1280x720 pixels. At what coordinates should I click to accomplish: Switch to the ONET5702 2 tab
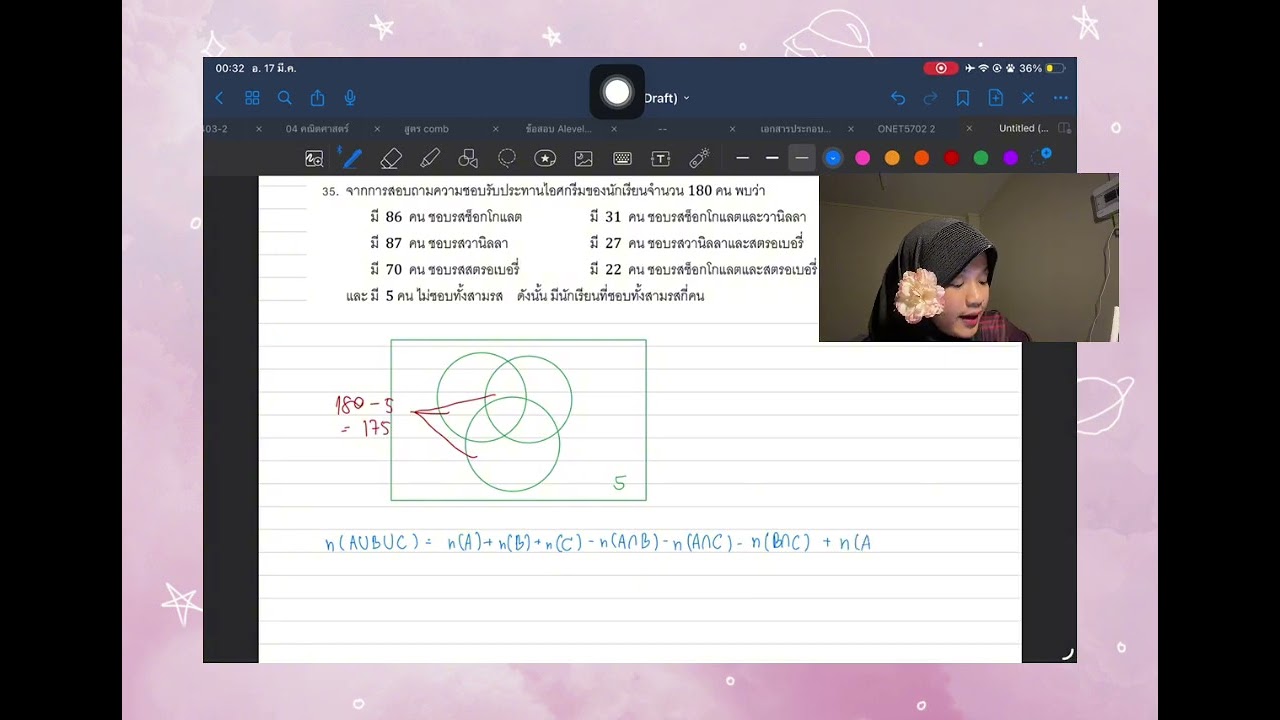(x=906, y=129)
